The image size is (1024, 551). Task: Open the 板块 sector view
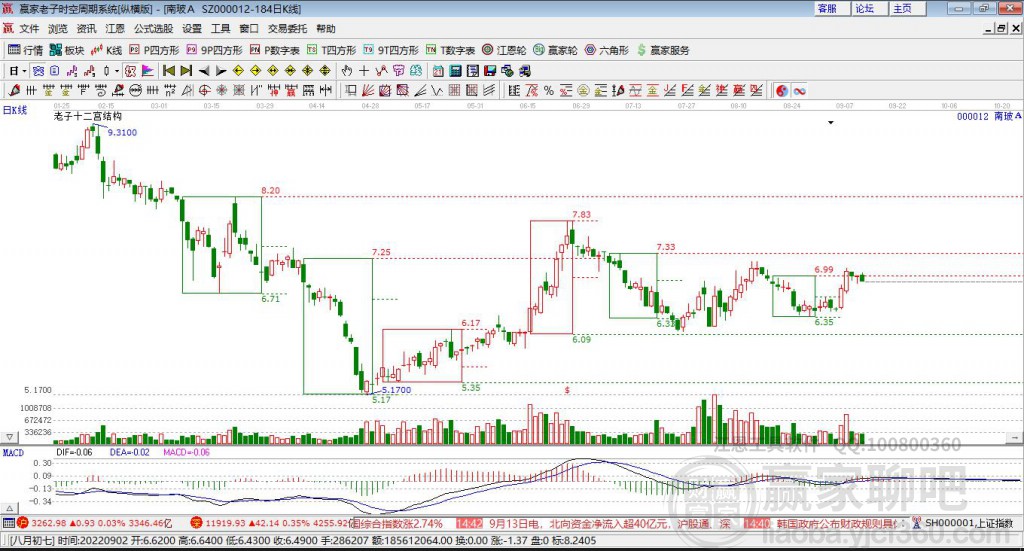[67, 50]
